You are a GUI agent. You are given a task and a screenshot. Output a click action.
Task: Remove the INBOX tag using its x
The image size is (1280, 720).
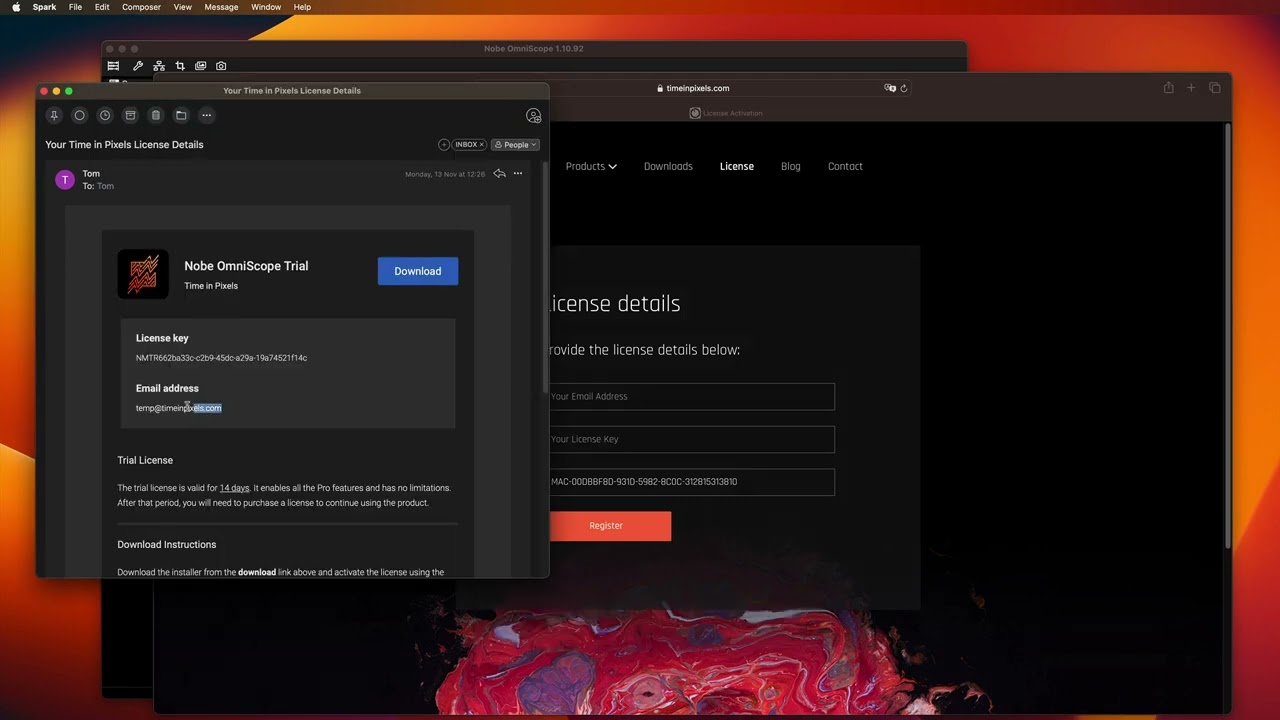pos(481,145)
